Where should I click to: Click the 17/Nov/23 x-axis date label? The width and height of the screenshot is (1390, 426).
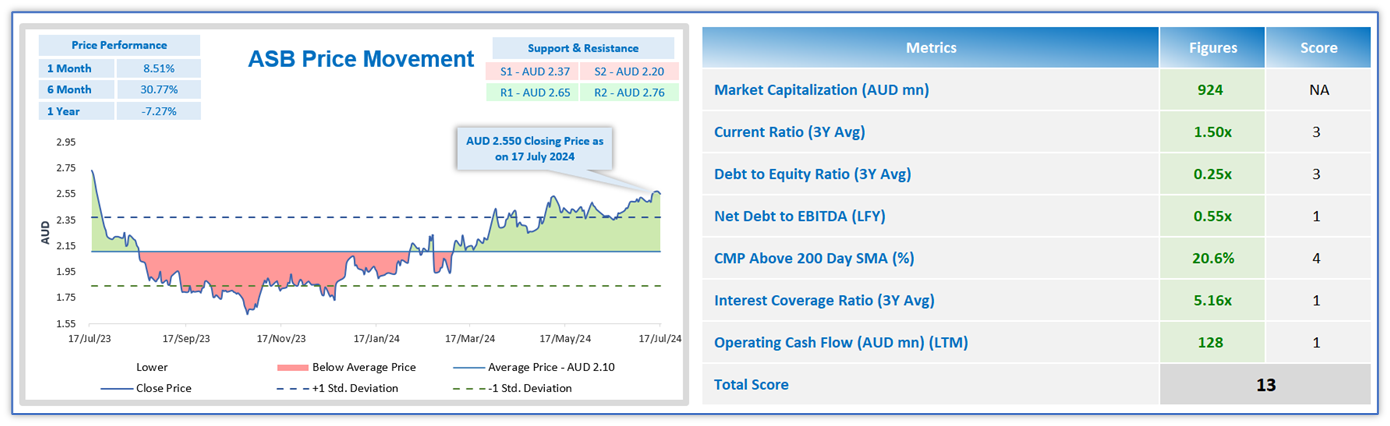pos(282,339)
